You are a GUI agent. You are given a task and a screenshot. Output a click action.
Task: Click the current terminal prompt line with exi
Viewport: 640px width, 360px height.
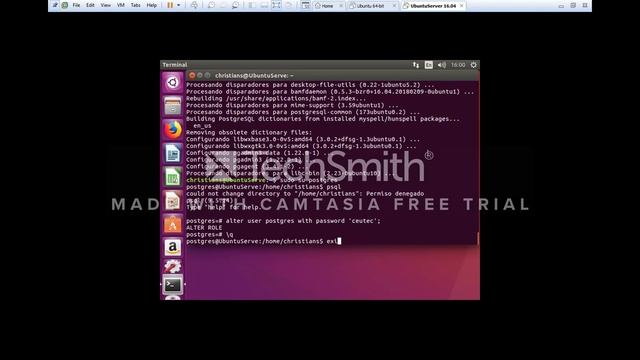[263, 241]
